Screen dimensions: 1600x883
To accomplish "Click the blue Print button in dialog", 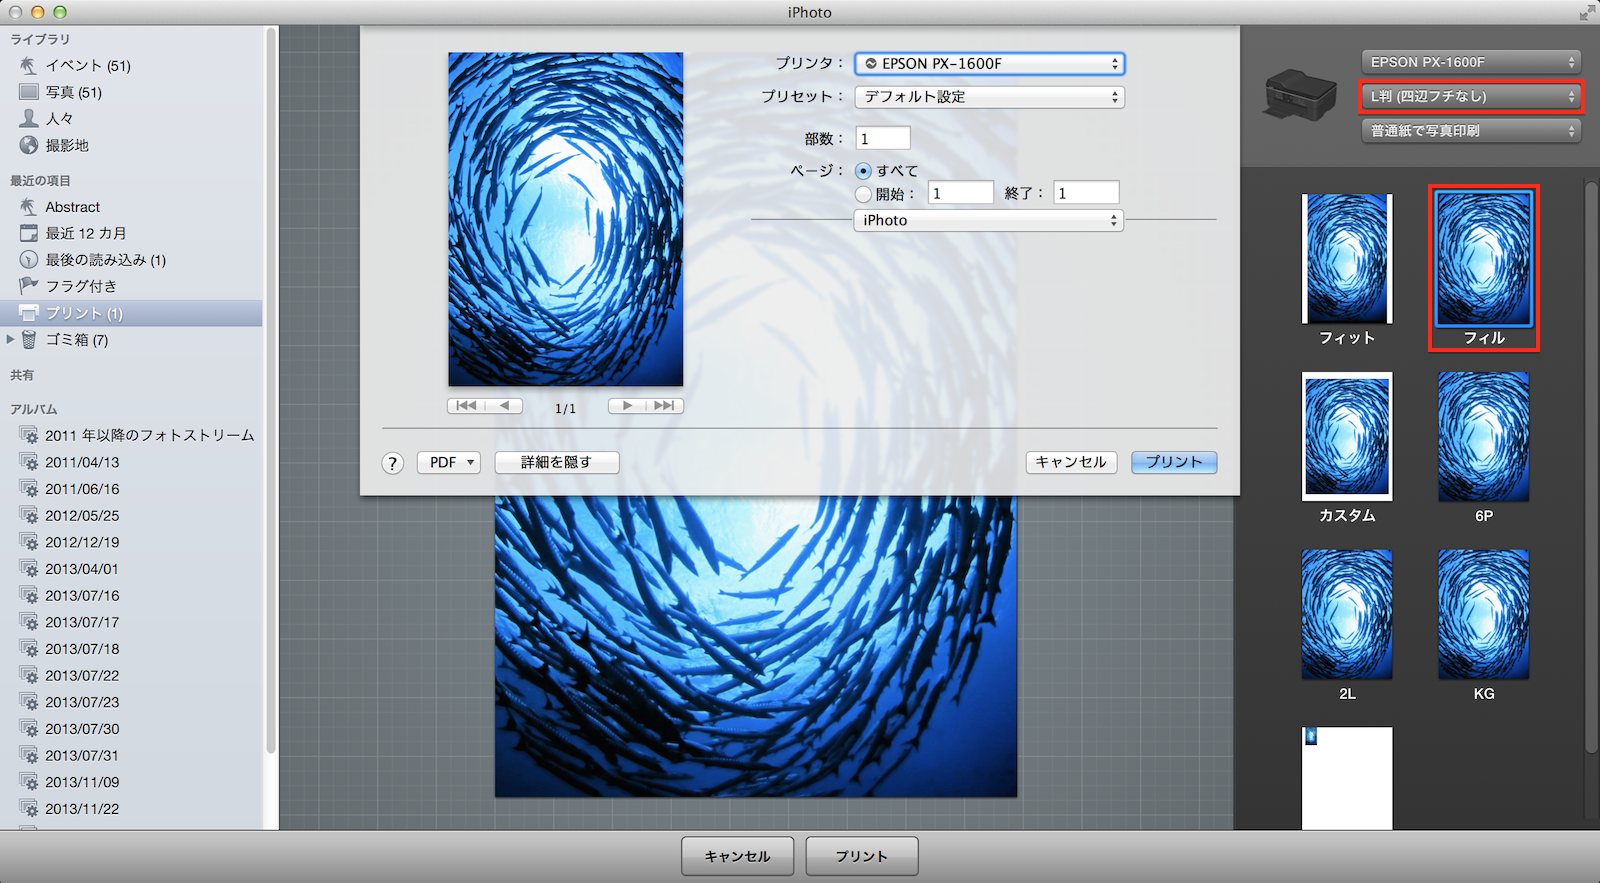I will (x=1173, y=462).
